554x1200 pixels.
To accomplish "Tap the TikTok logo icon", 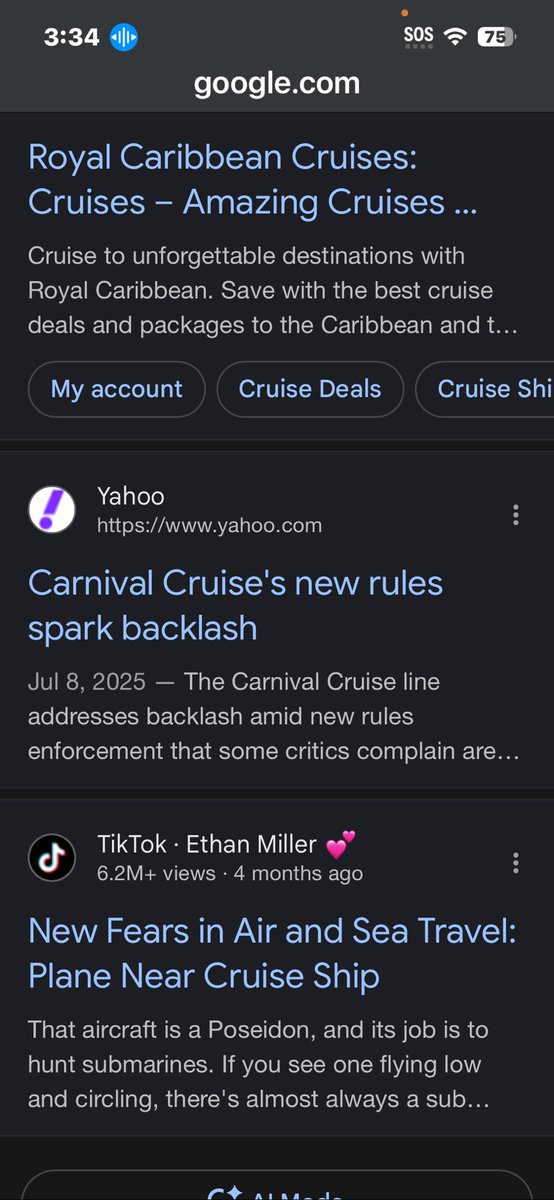I will point(53,857).
